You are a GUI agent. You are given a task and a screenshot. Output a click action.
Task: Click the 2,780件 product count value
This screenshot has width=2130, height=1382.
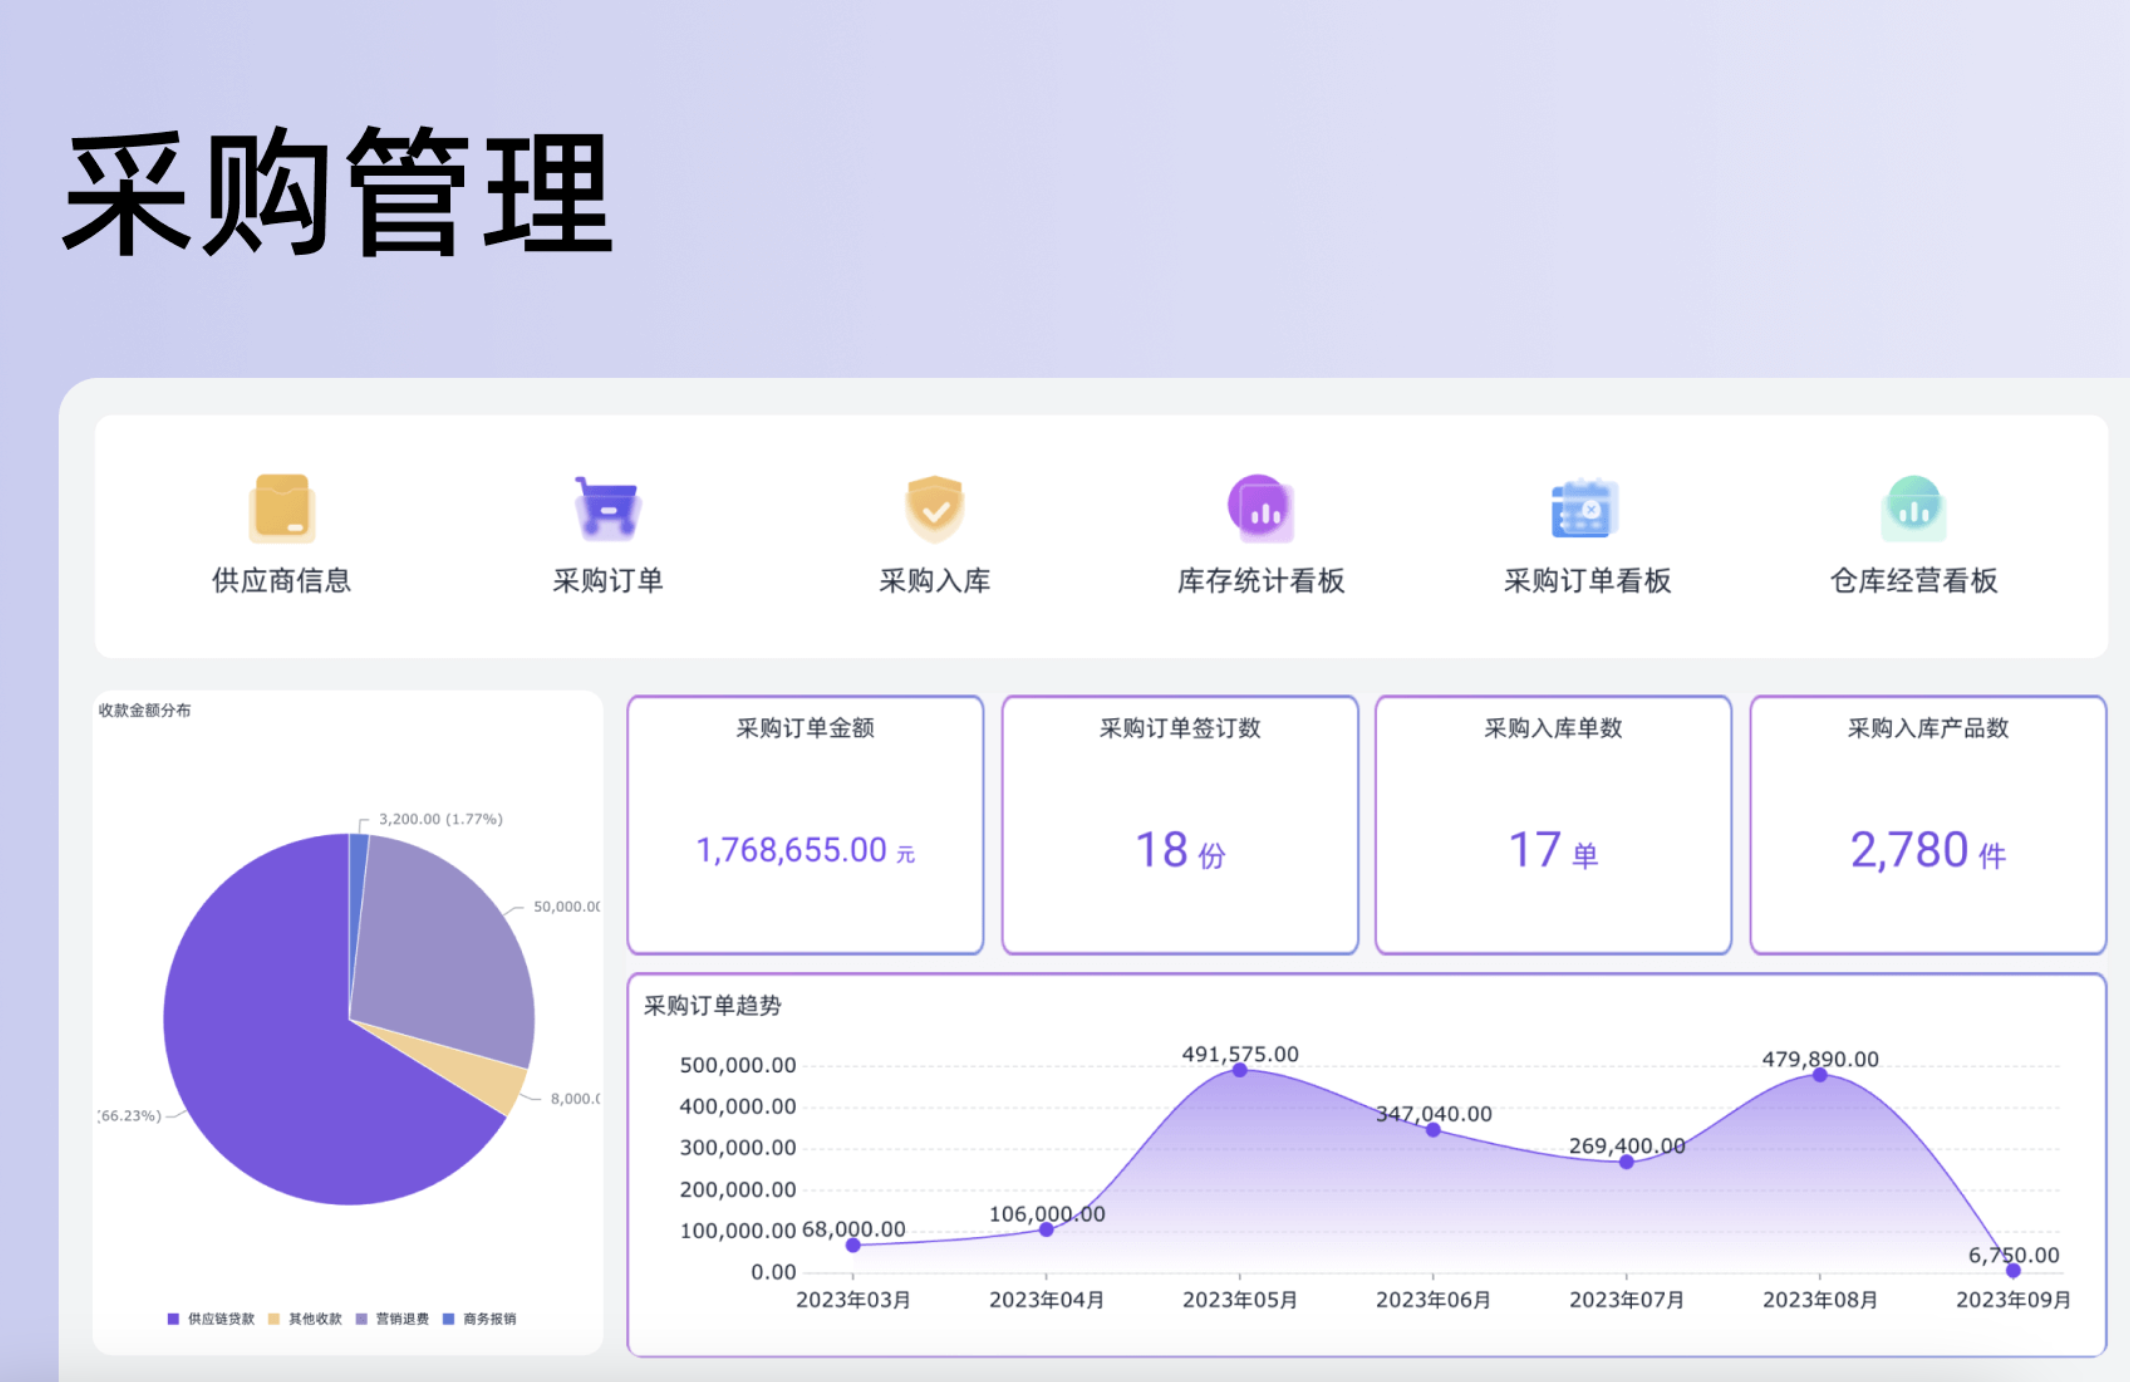pos(1927,850)
